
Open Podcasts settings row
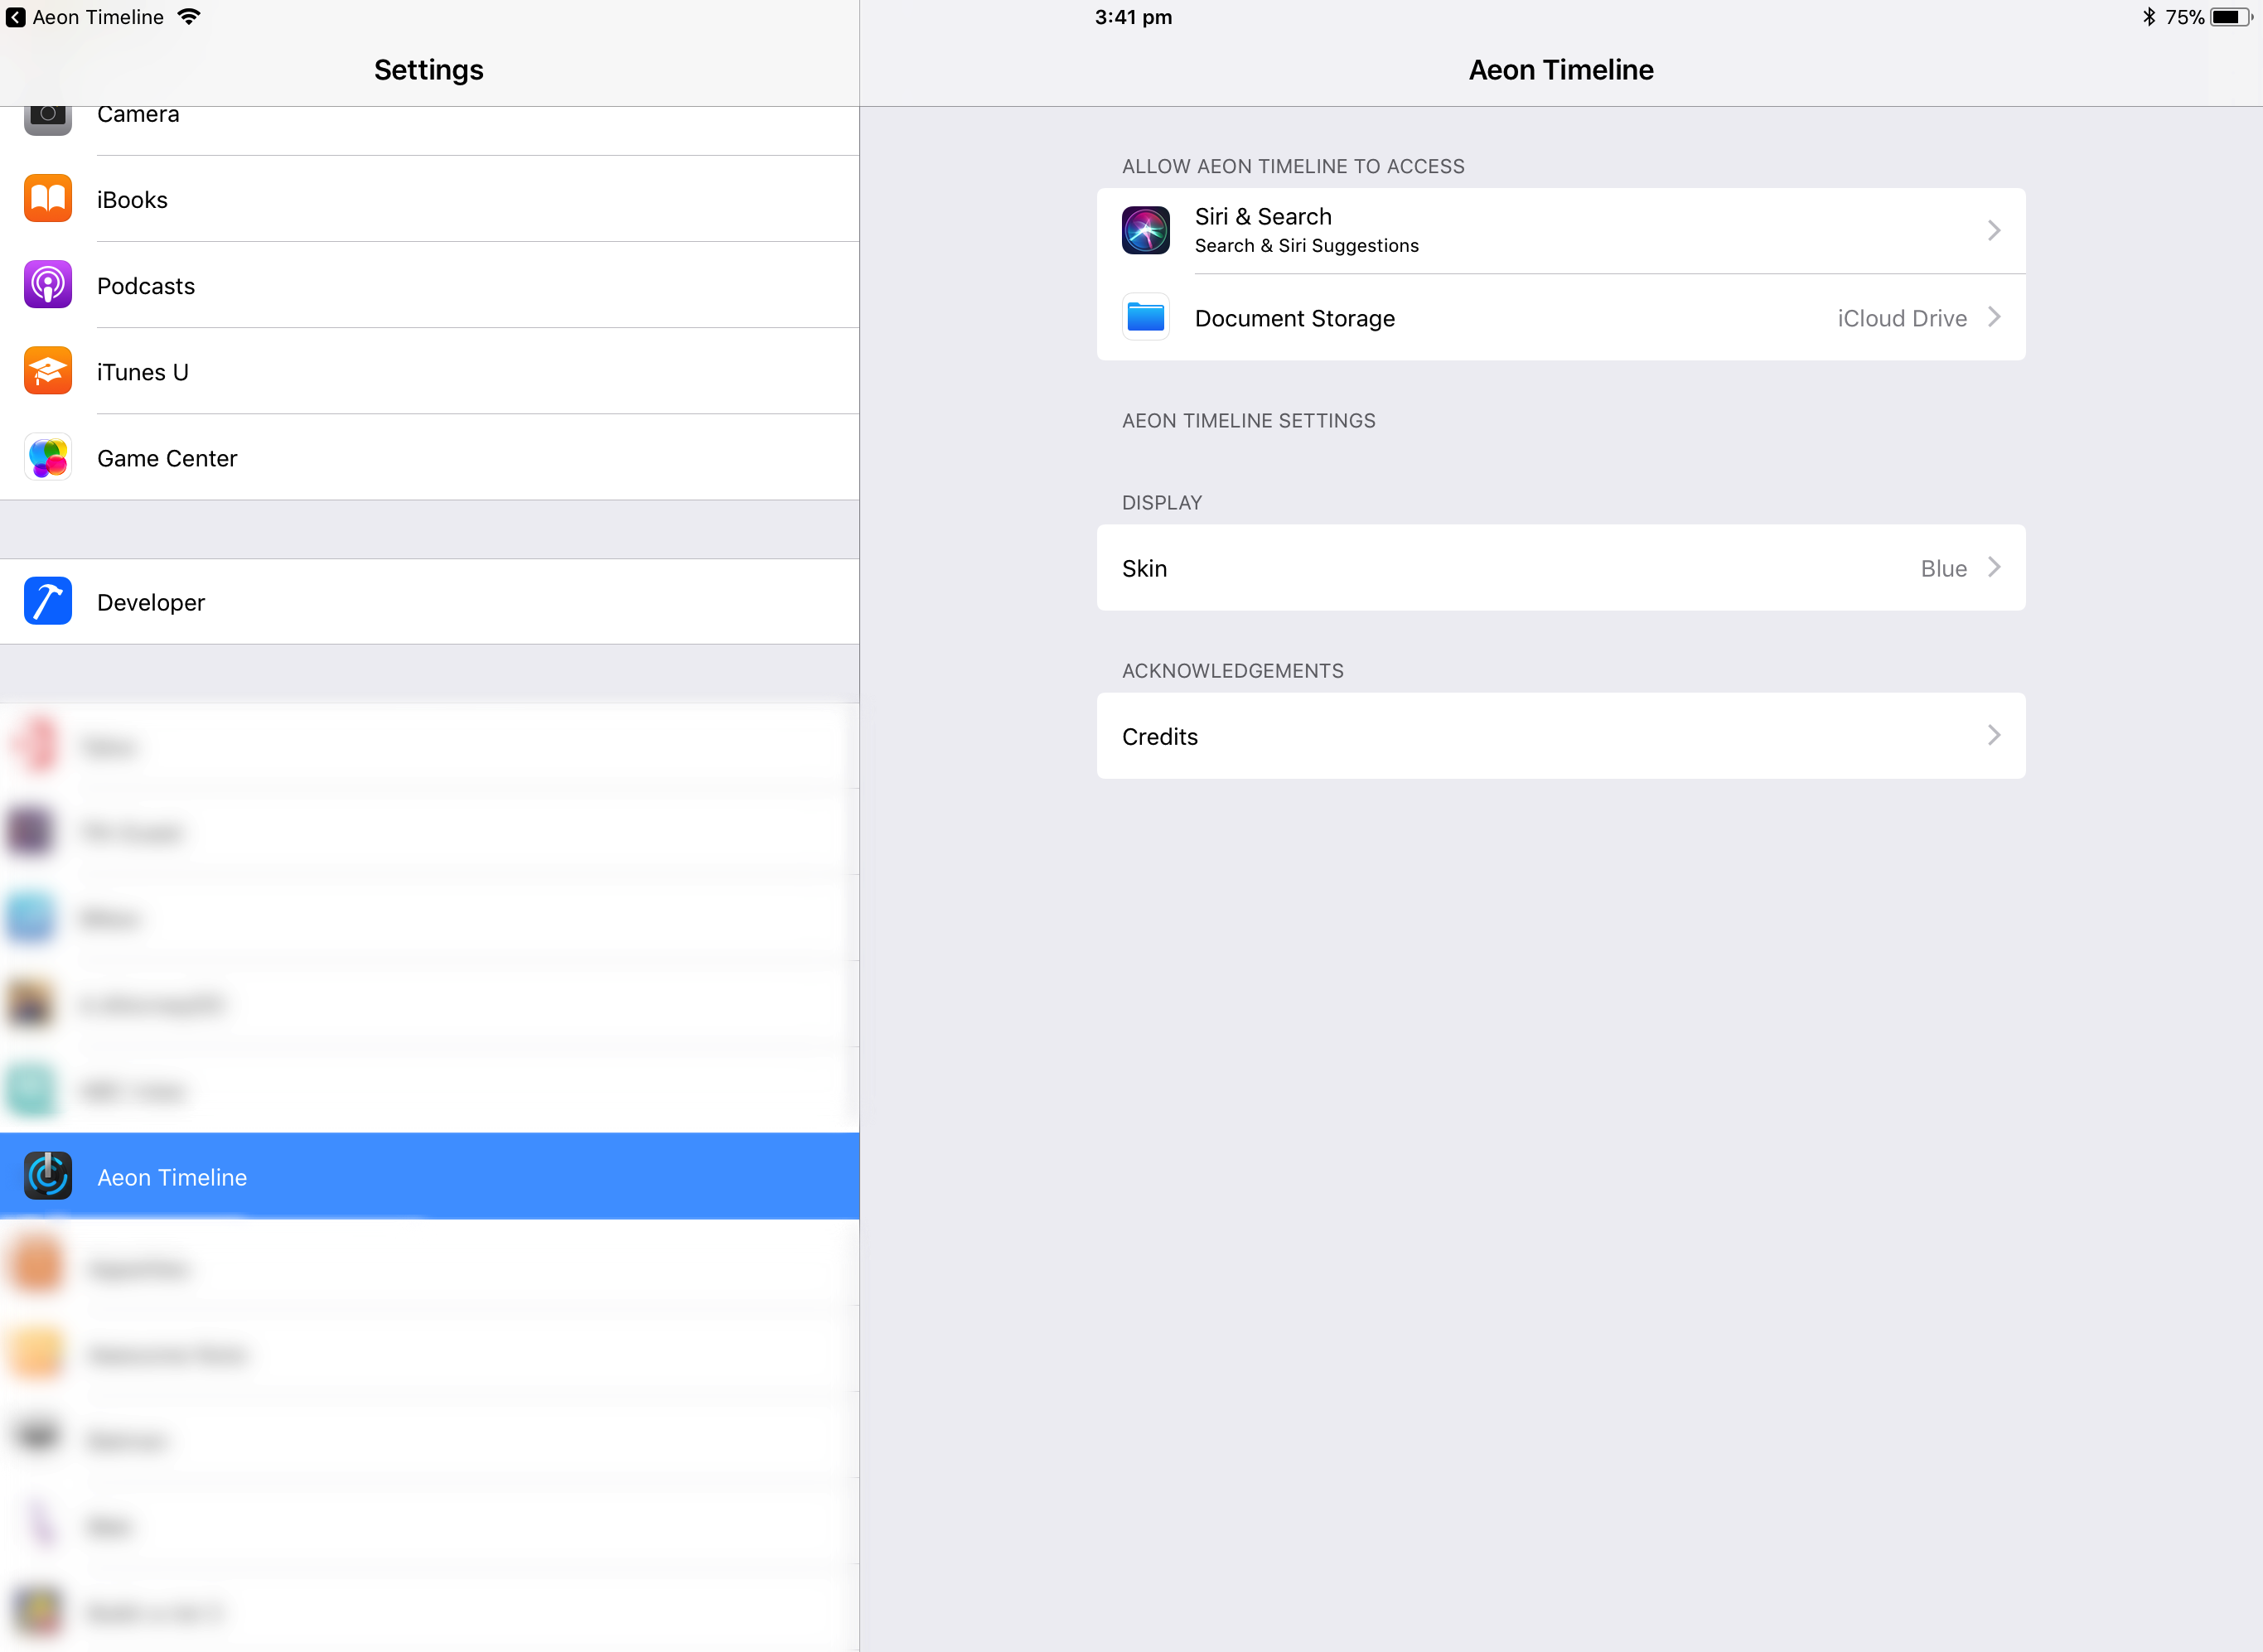tap(430, 285)
